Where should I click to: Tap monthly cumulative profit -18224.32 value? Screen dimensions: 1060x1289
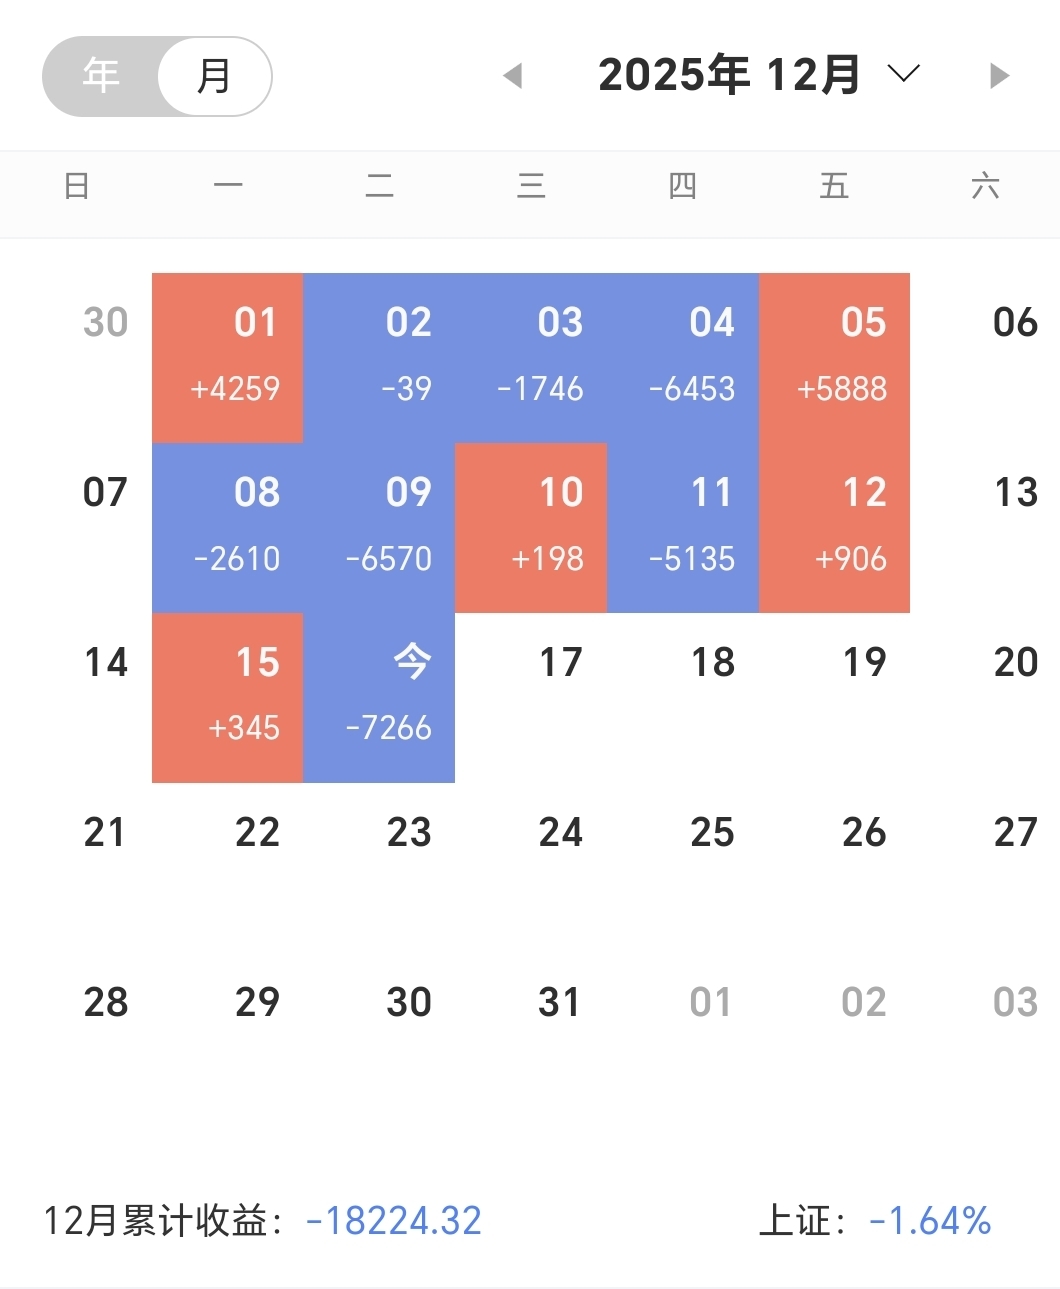point(394,1221)
